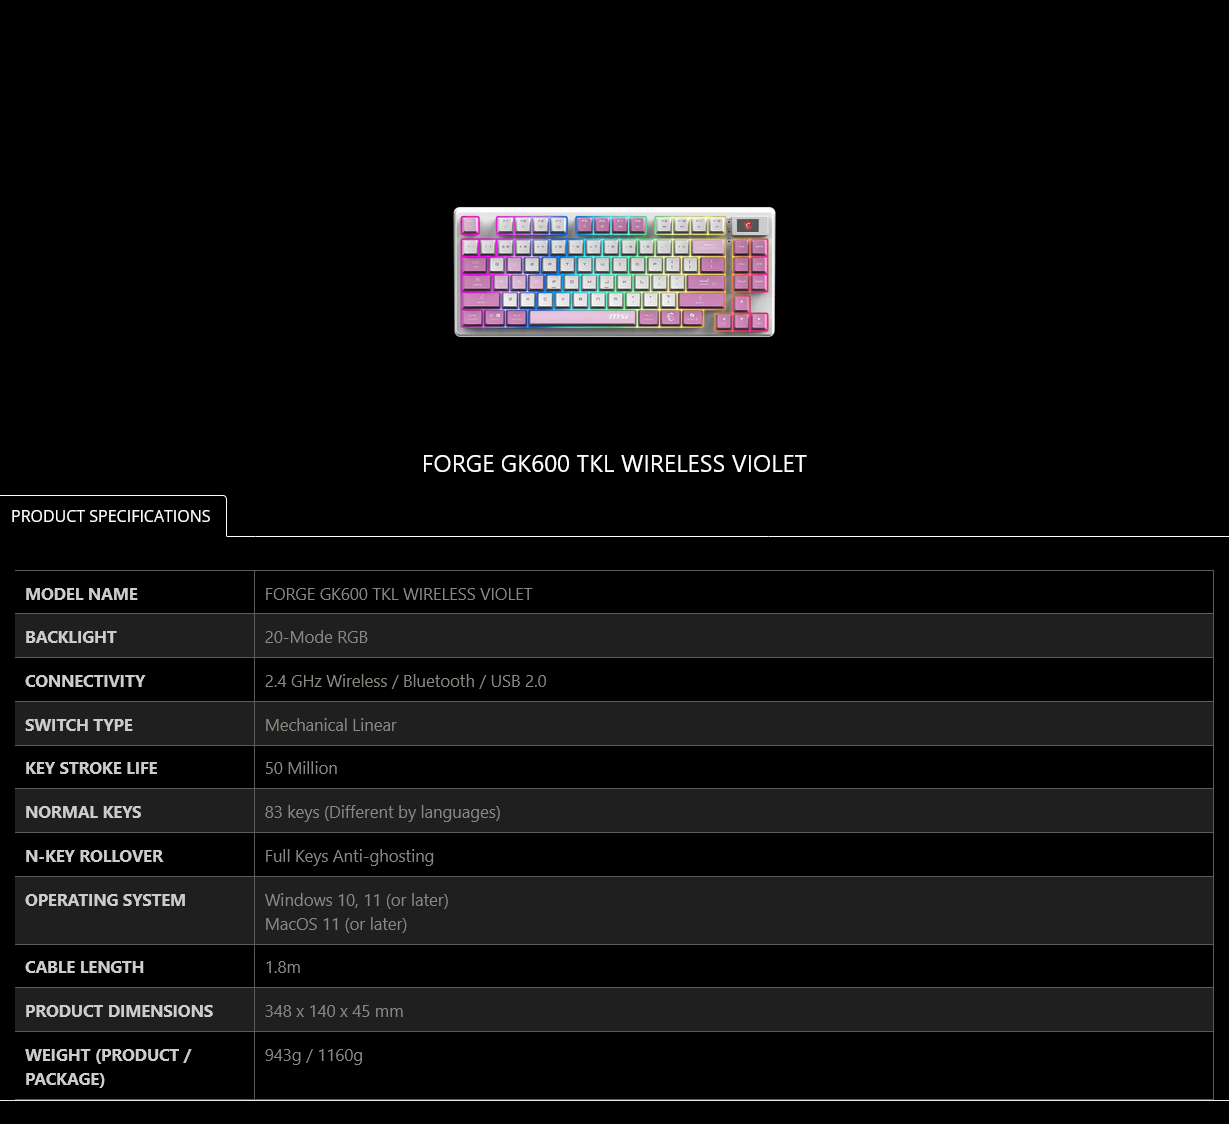Select the FORGE GK600 TKL WIRELESS VIOLET heading
The width and height of the screenshot is (1229, 1124).
pyautogui.click(x=614, y=464)
